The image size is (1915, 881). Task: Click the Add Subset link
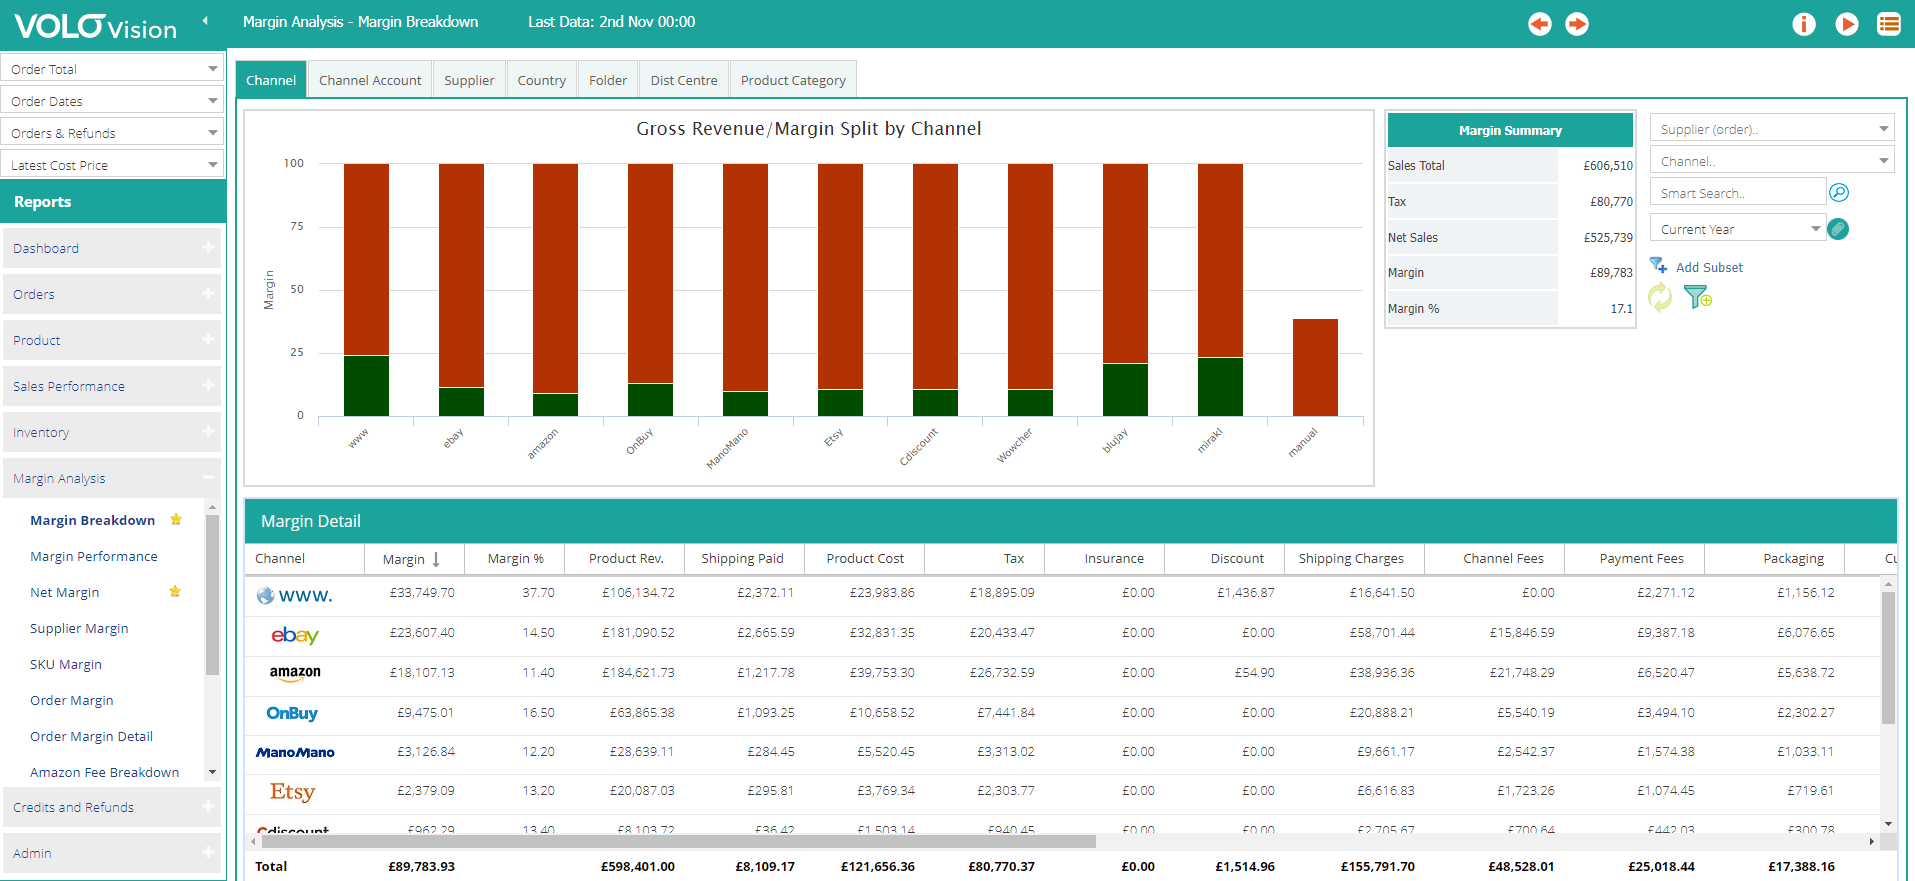point(1709,267)
